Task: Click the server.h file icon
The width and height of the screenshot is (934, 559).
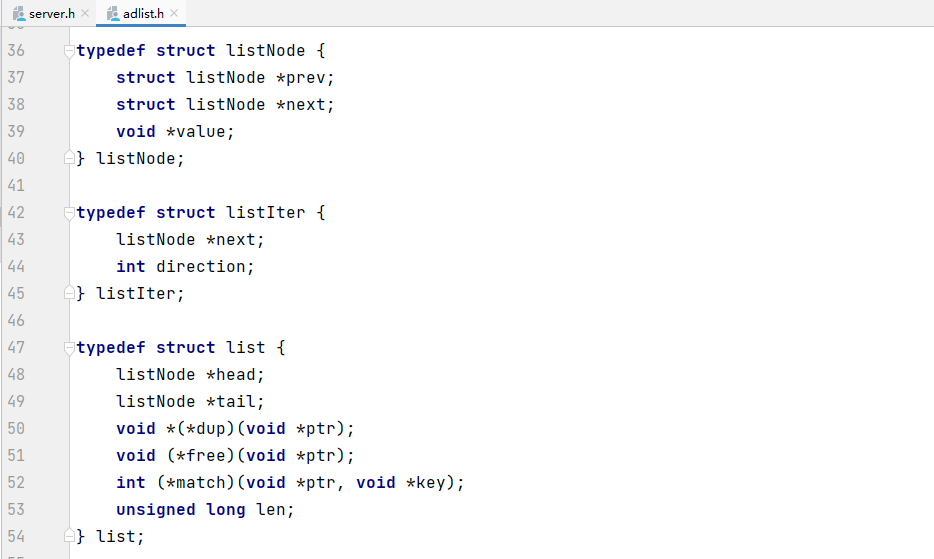Action: pos(18,13)
